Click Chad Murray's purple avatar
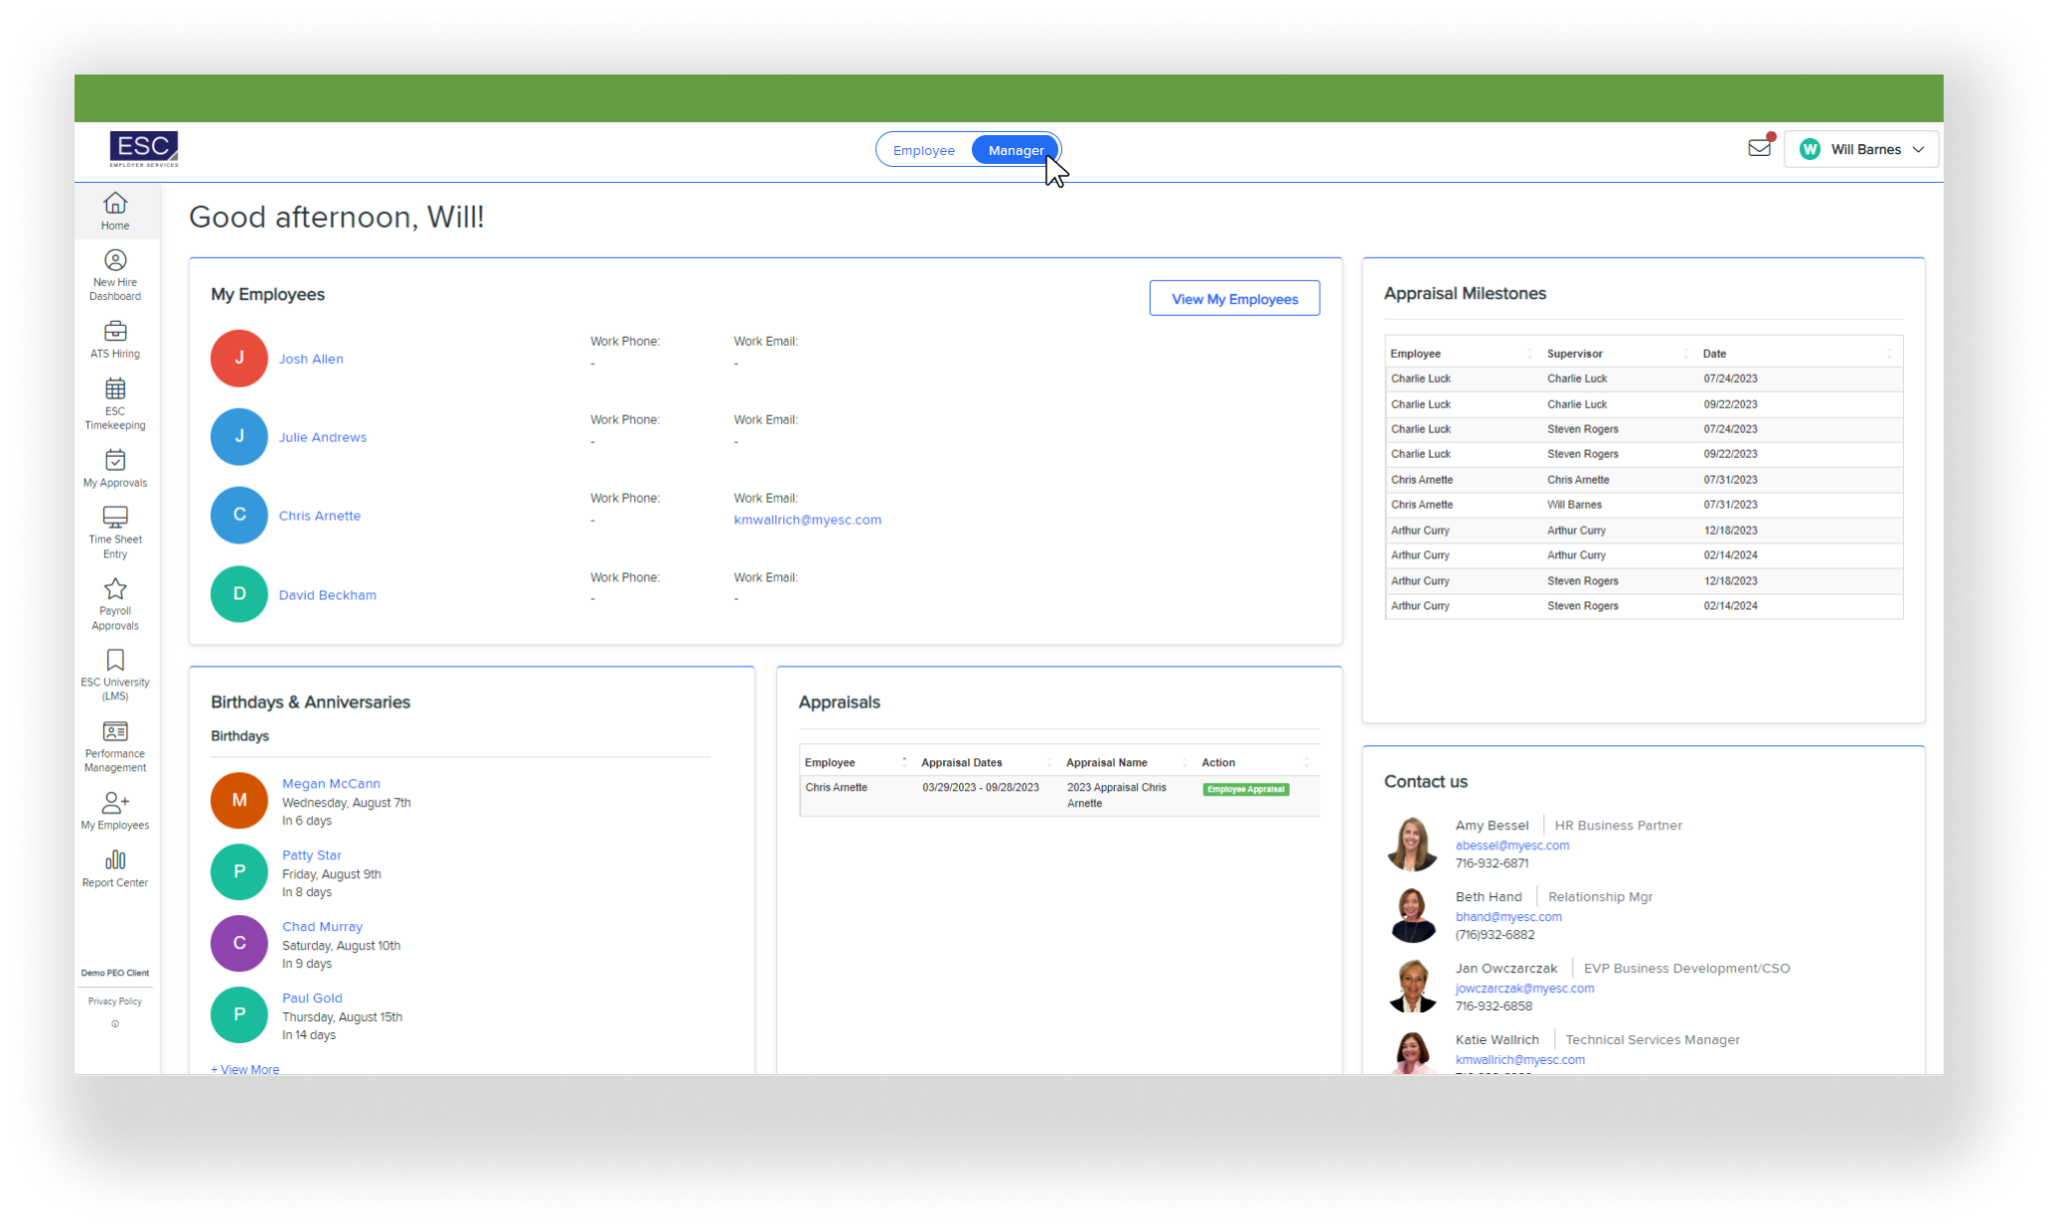Viewport: 2048px width, 1228px height. click(x=239, y=943)
